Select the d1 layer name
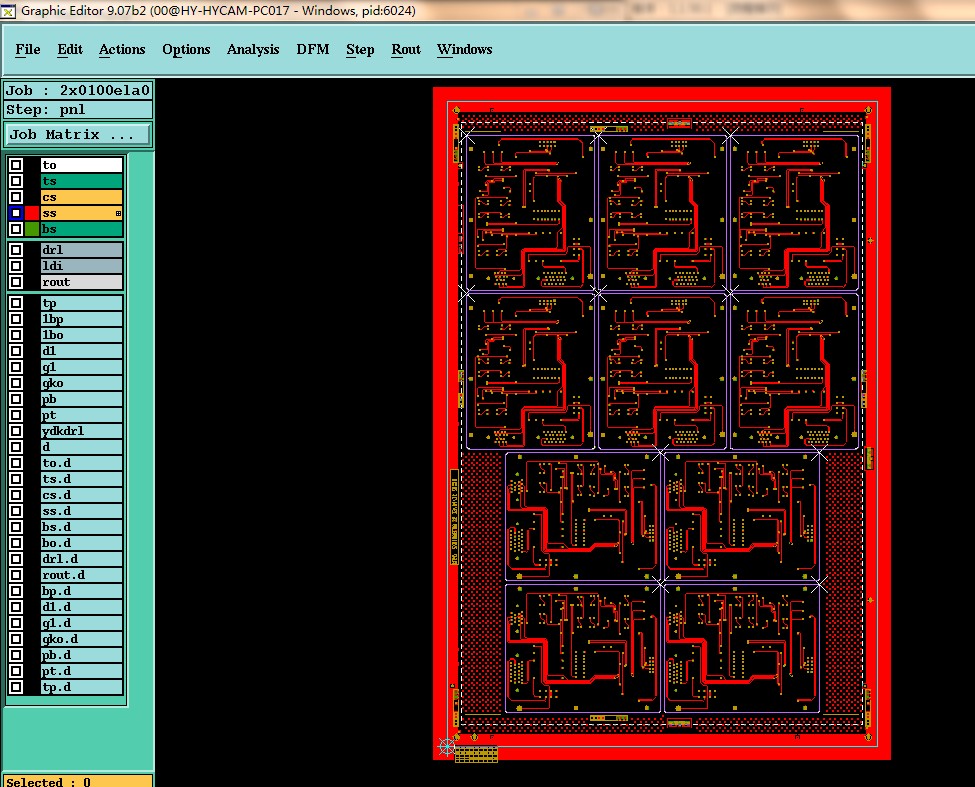This screenshot has height=787, width=975. 81,351
